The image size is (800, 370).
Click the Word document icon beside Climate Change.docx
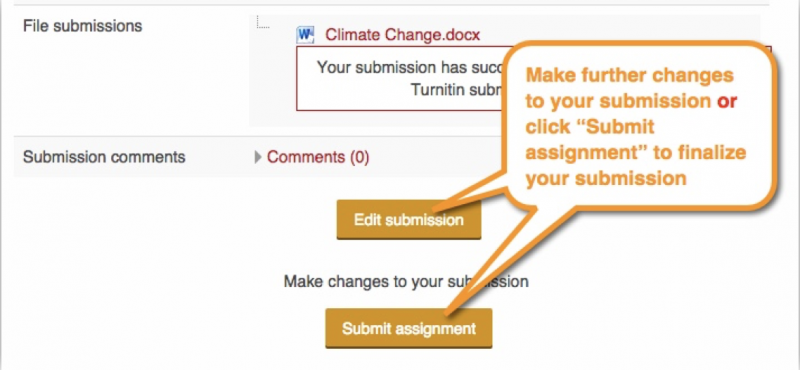tap(305, 35)
